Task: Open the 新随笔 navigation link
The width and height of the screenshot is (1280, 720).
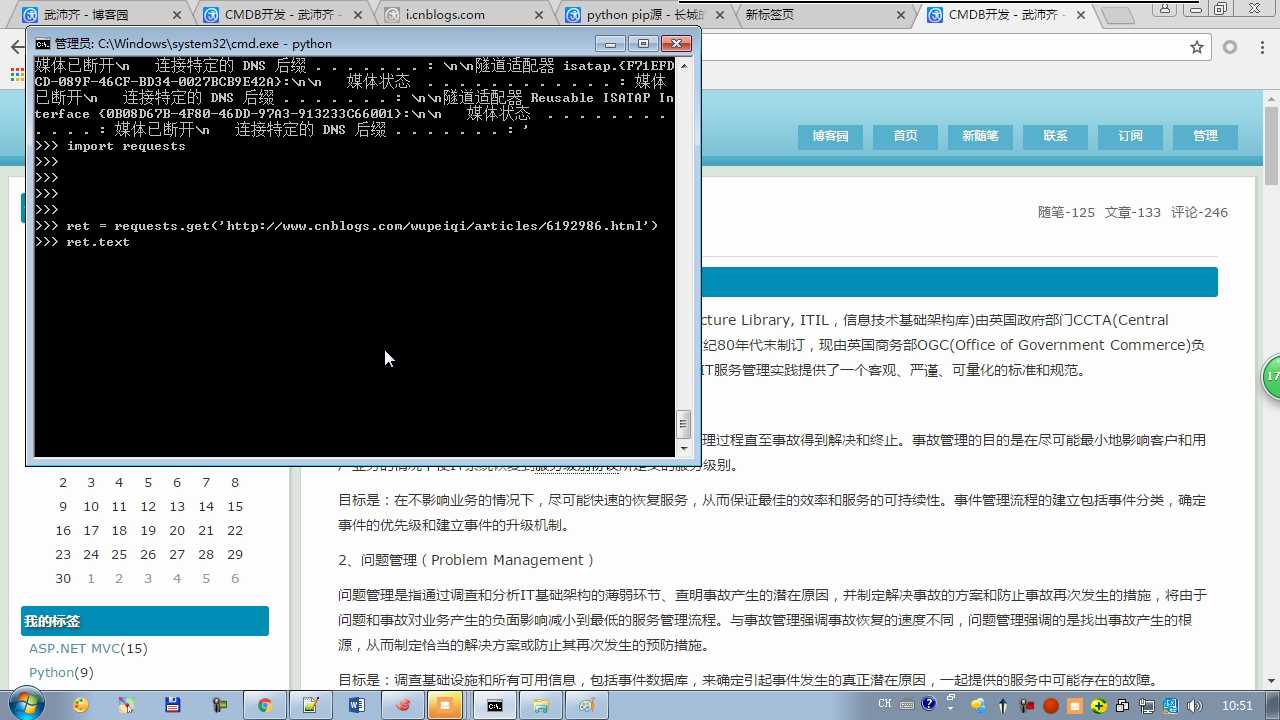Action: (x=980, y=136)
